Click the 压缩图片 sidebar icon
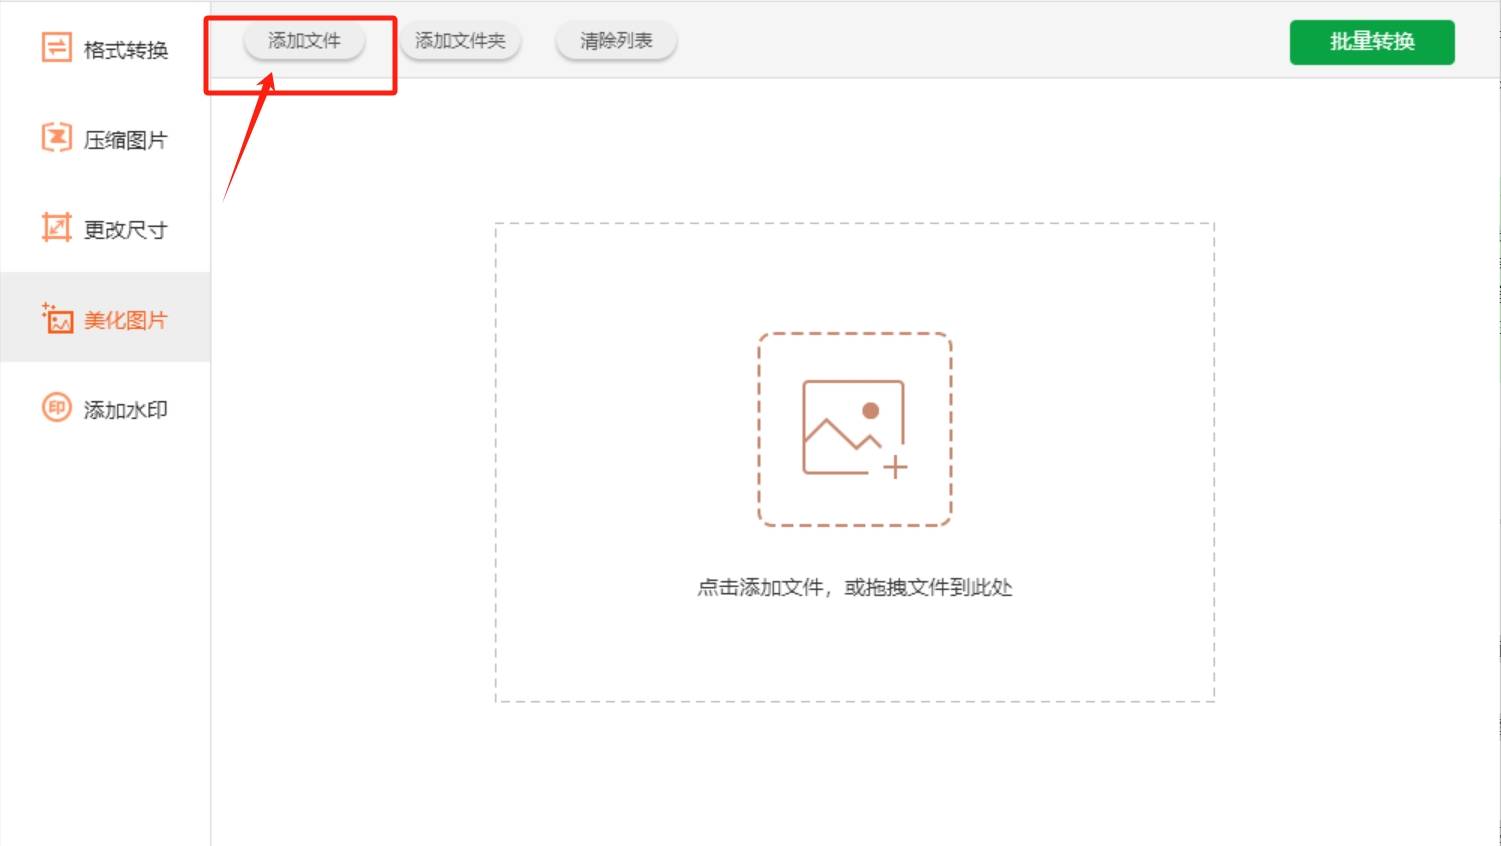The height and width of the screenshot is (846, 1501). pos(56,138)
